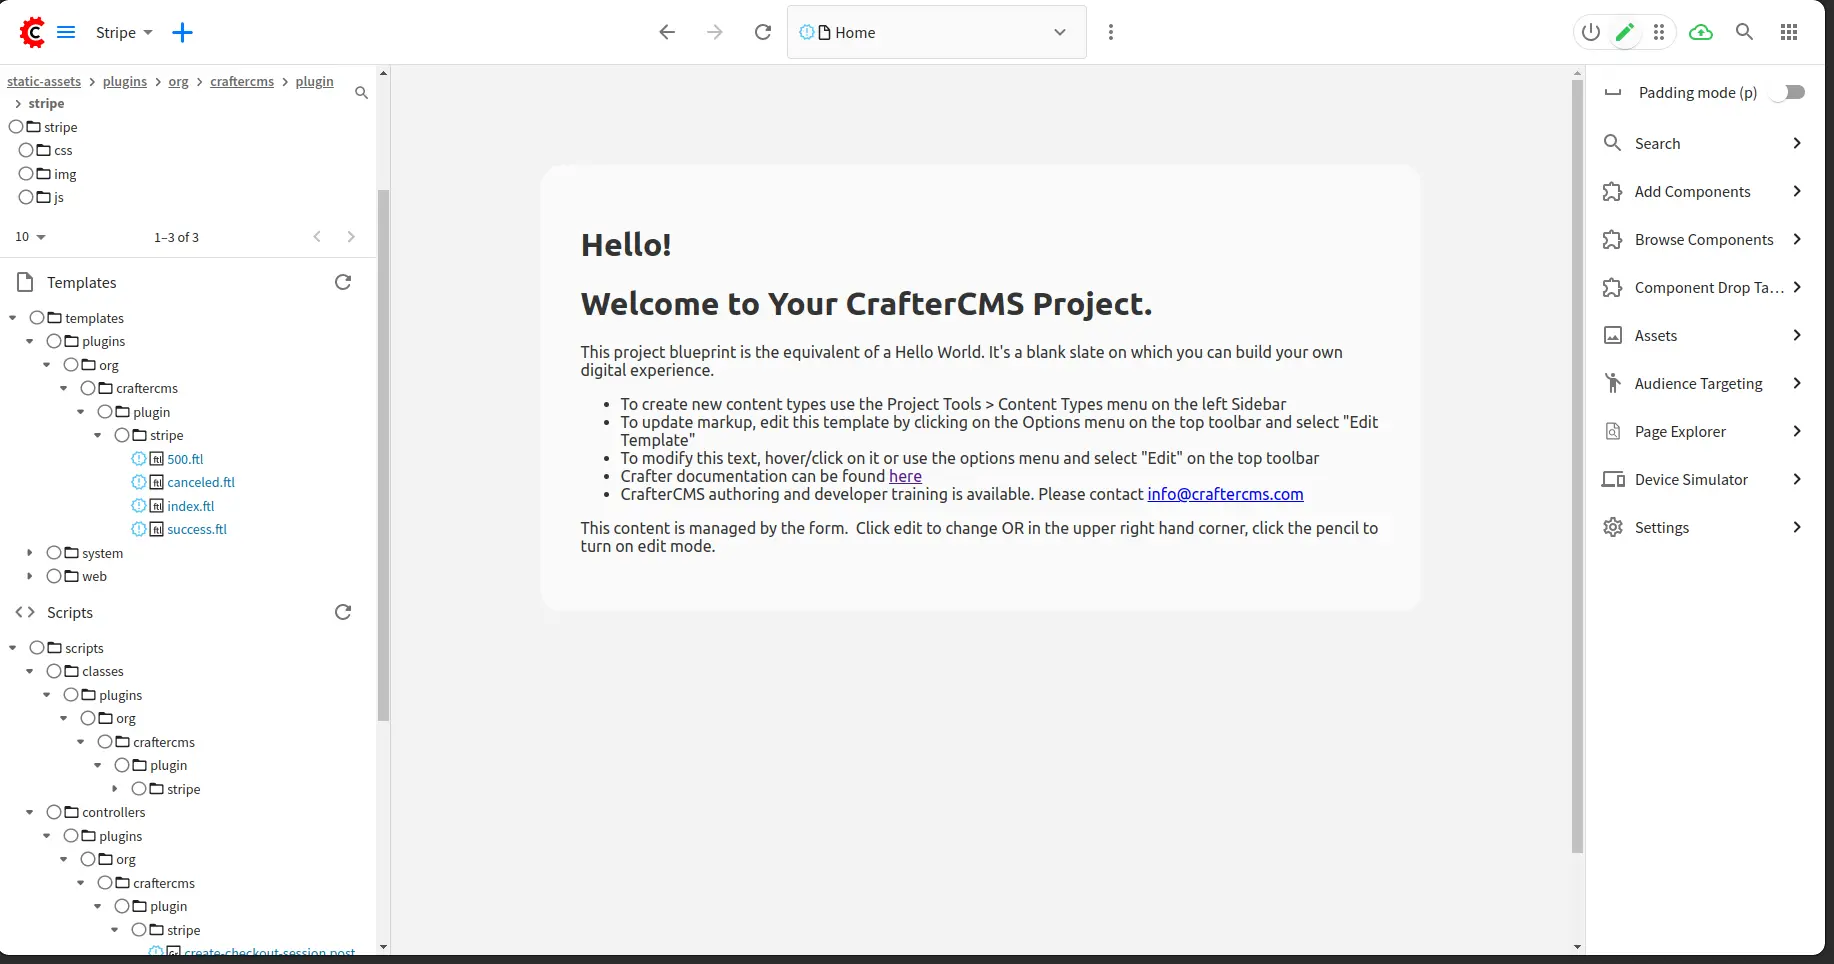The height and width of the screenshot is (964, 1834).
Task: Select radio button beside system folder
Action: click(54, 553)
